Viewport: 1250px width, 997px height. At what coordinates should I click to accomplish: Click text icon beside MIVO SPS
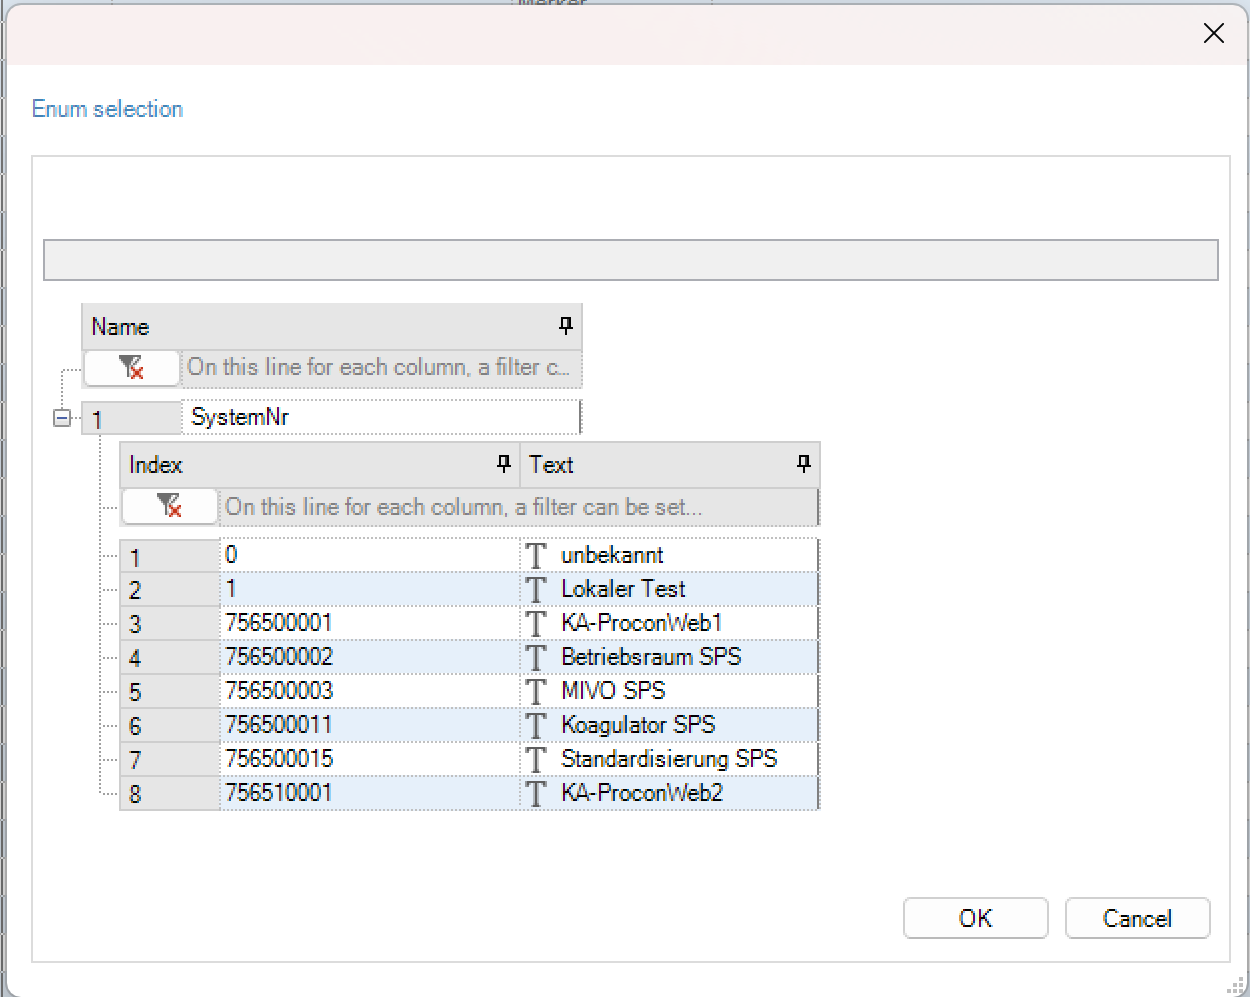coord(537,691)
